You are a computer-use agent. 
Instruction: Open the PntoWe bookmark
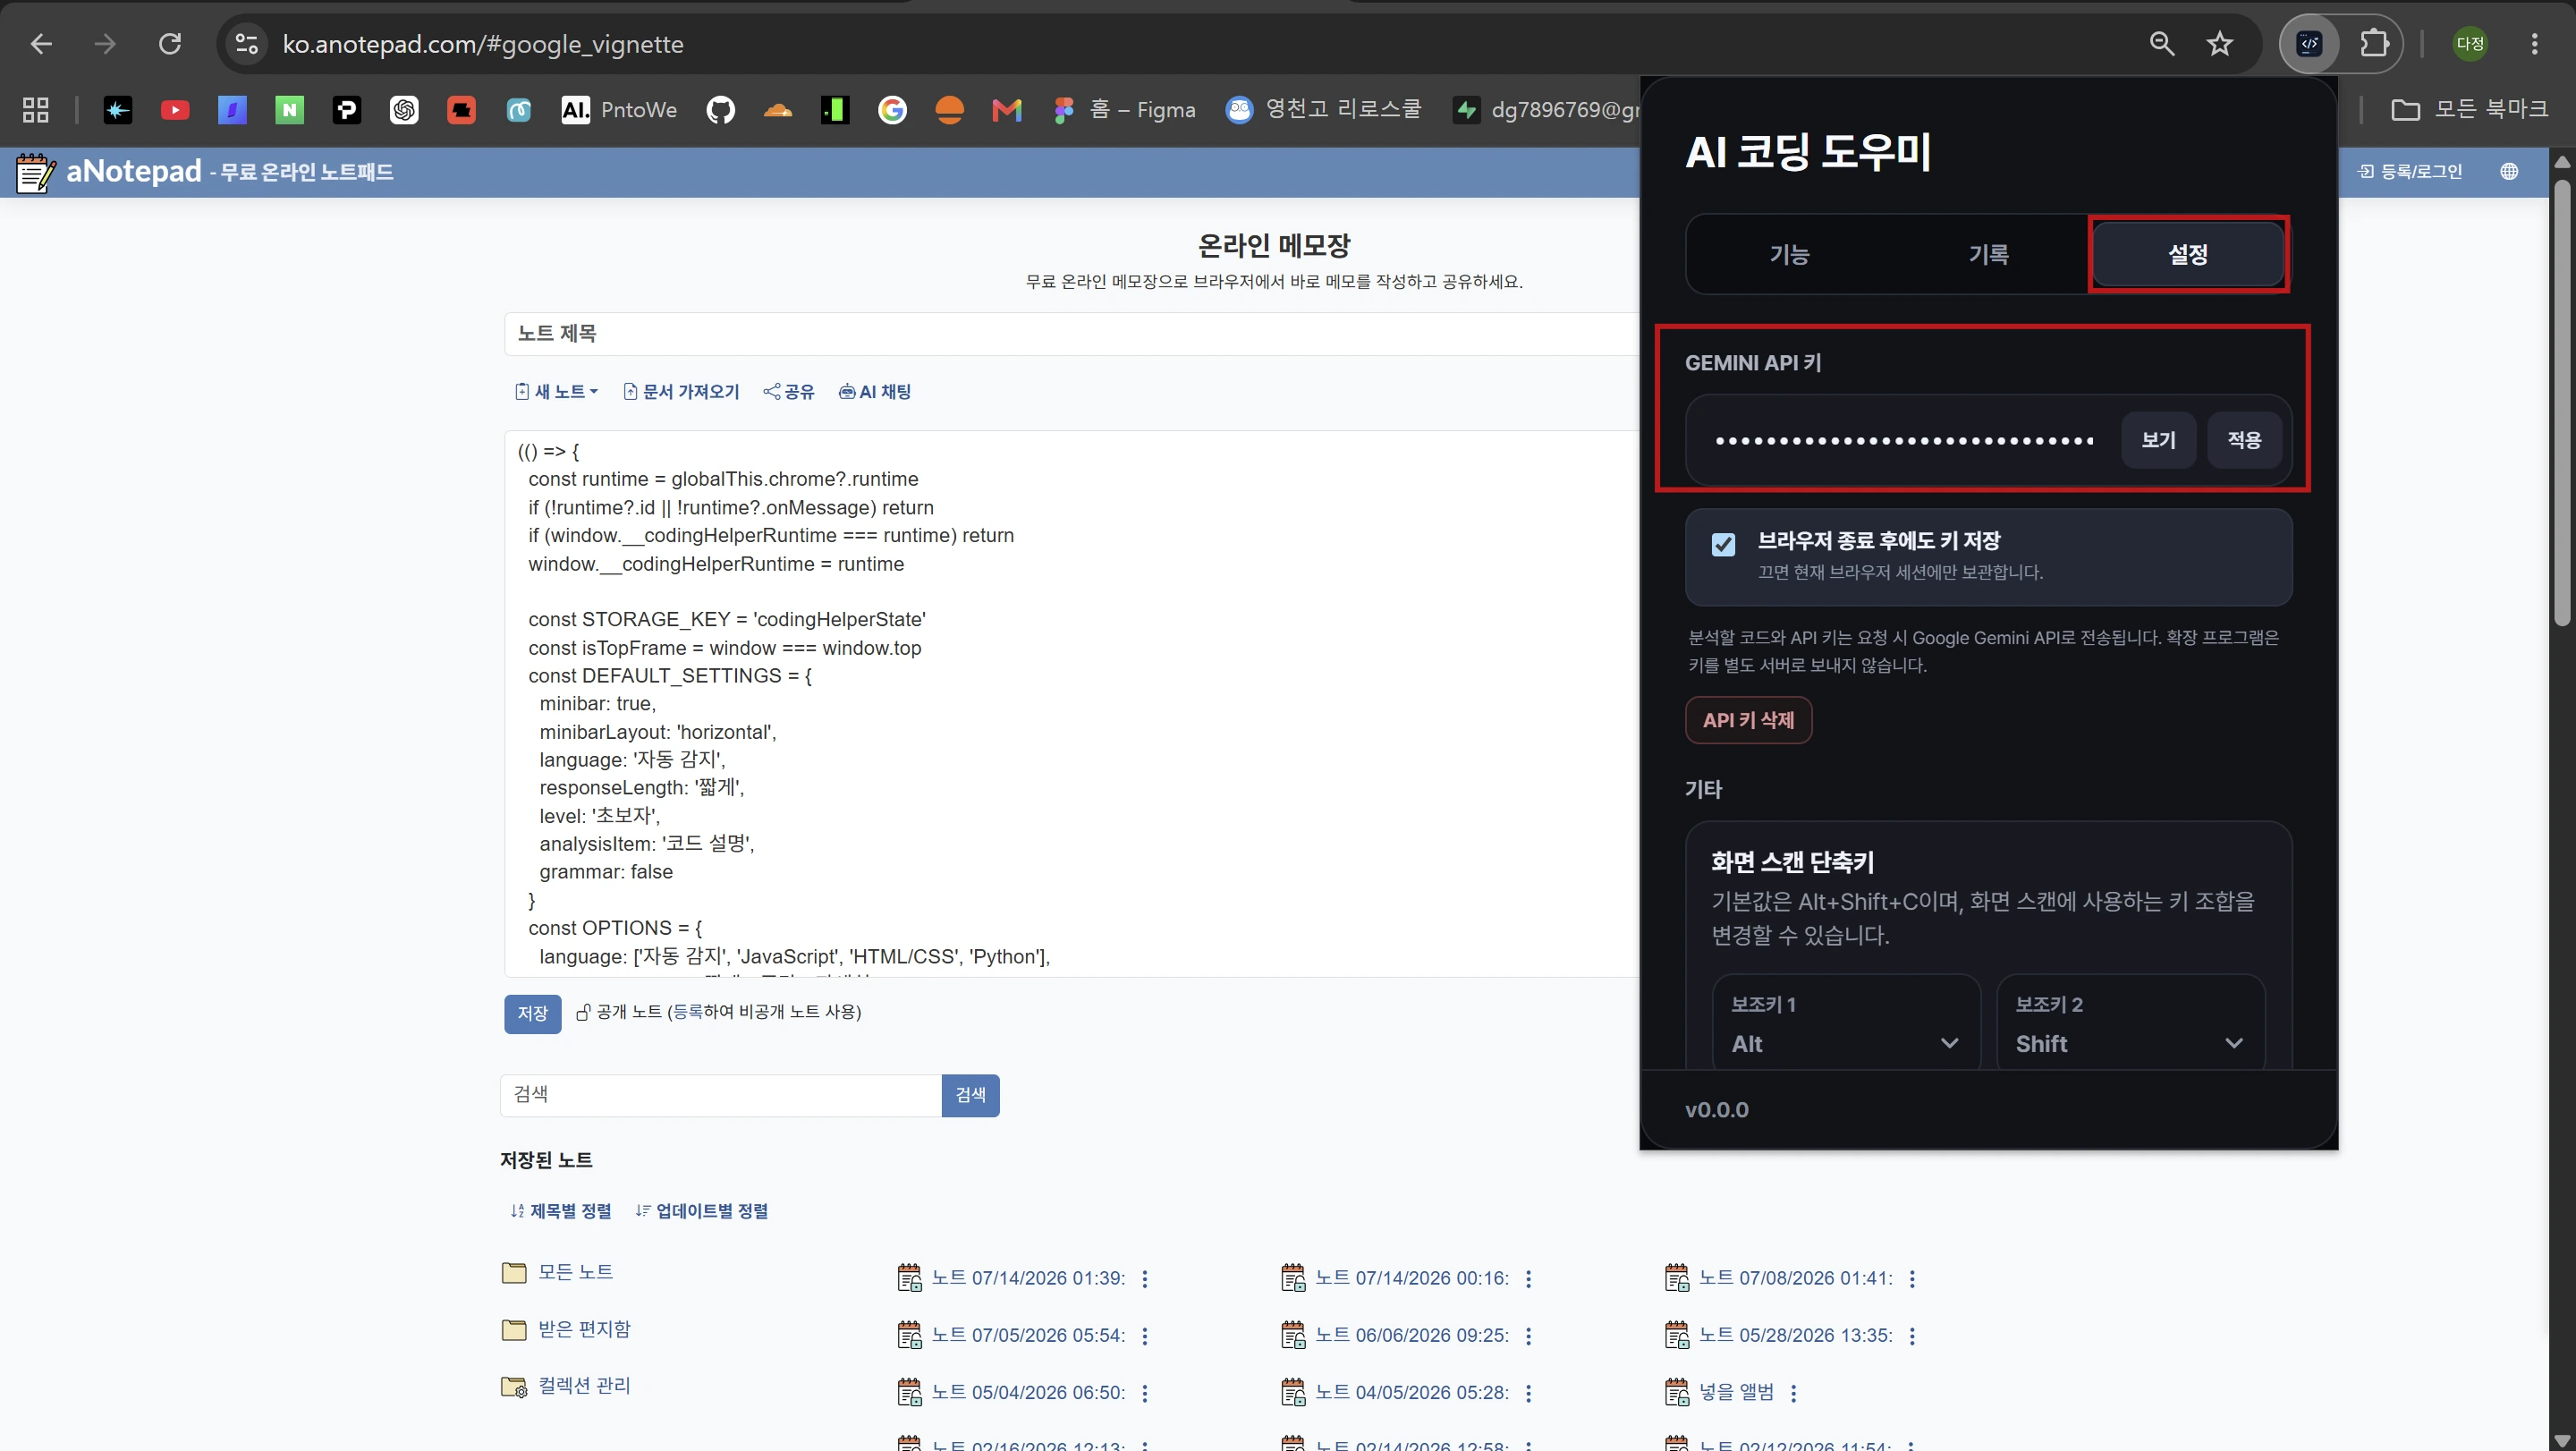[x=619, y=110]
